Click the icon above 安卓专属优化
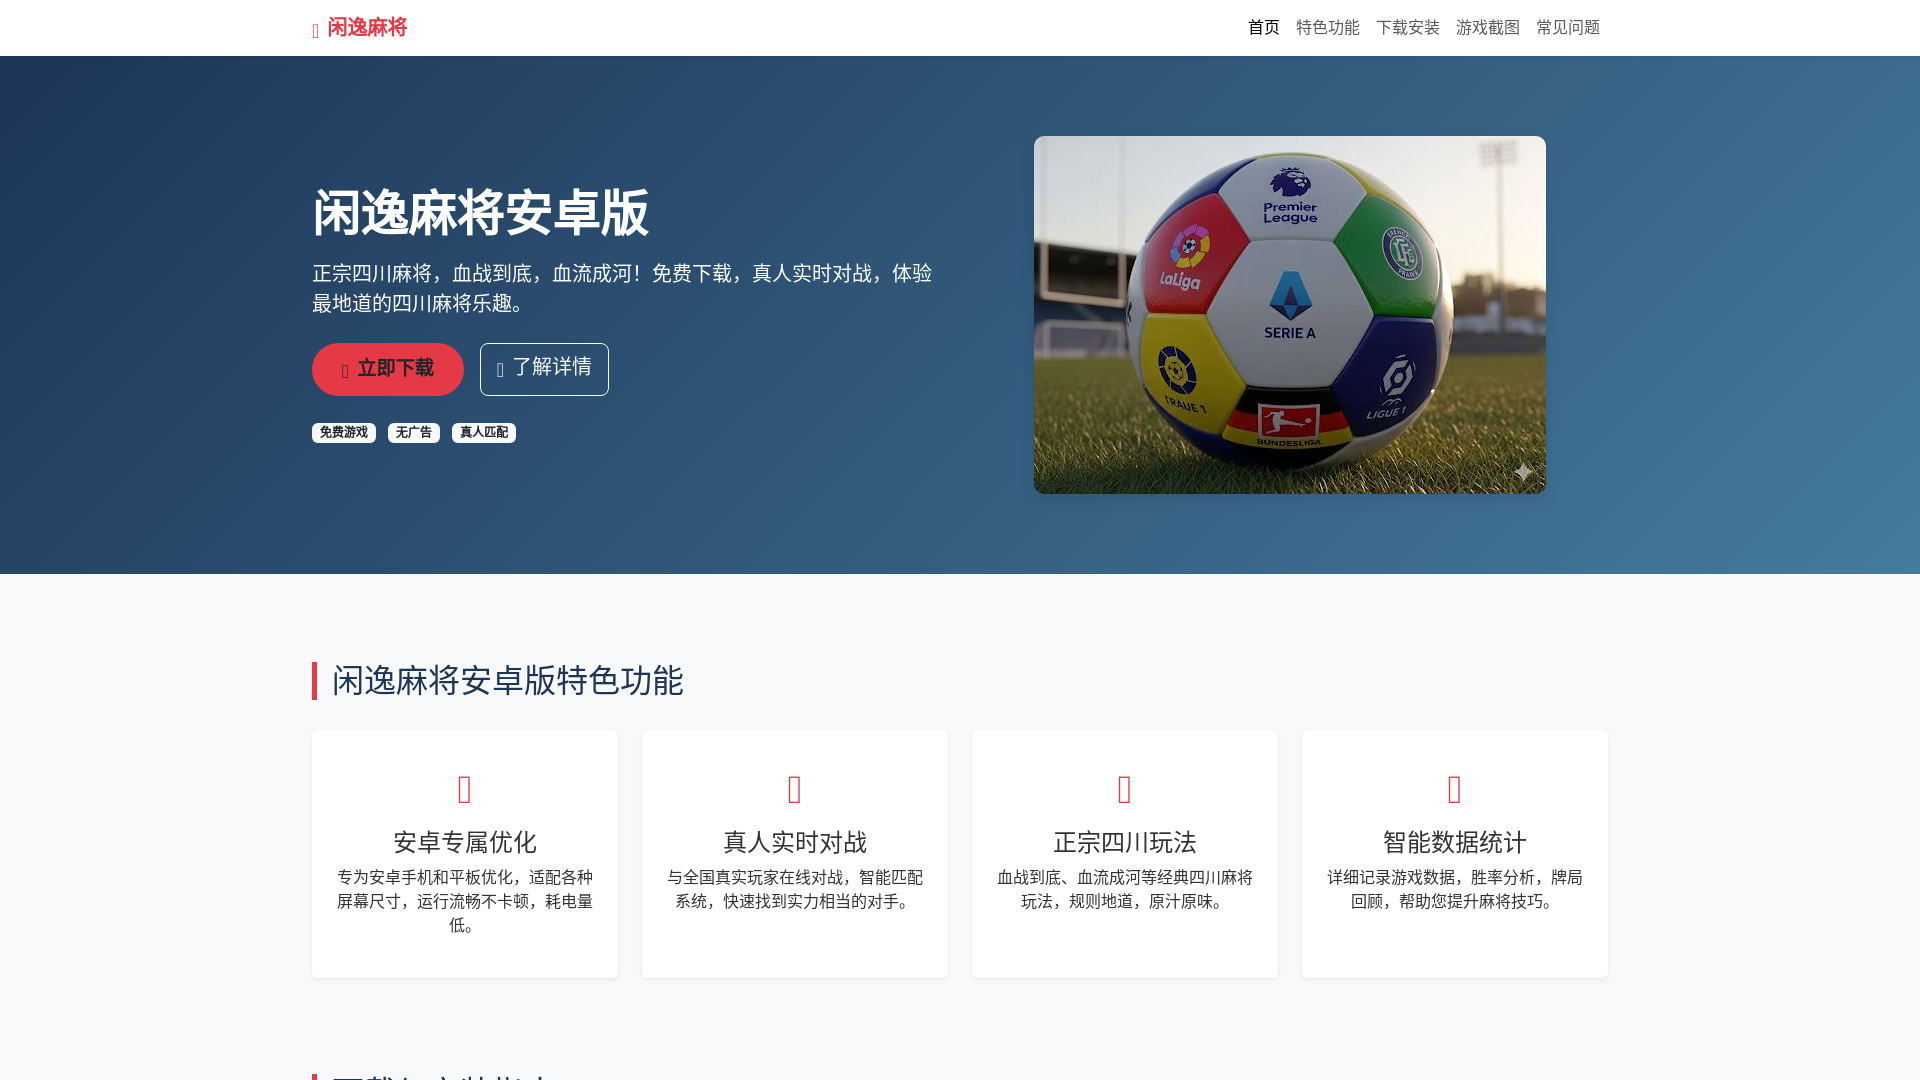The width and height of the screenshot is (1920, 1080). (x=465, y=790)
